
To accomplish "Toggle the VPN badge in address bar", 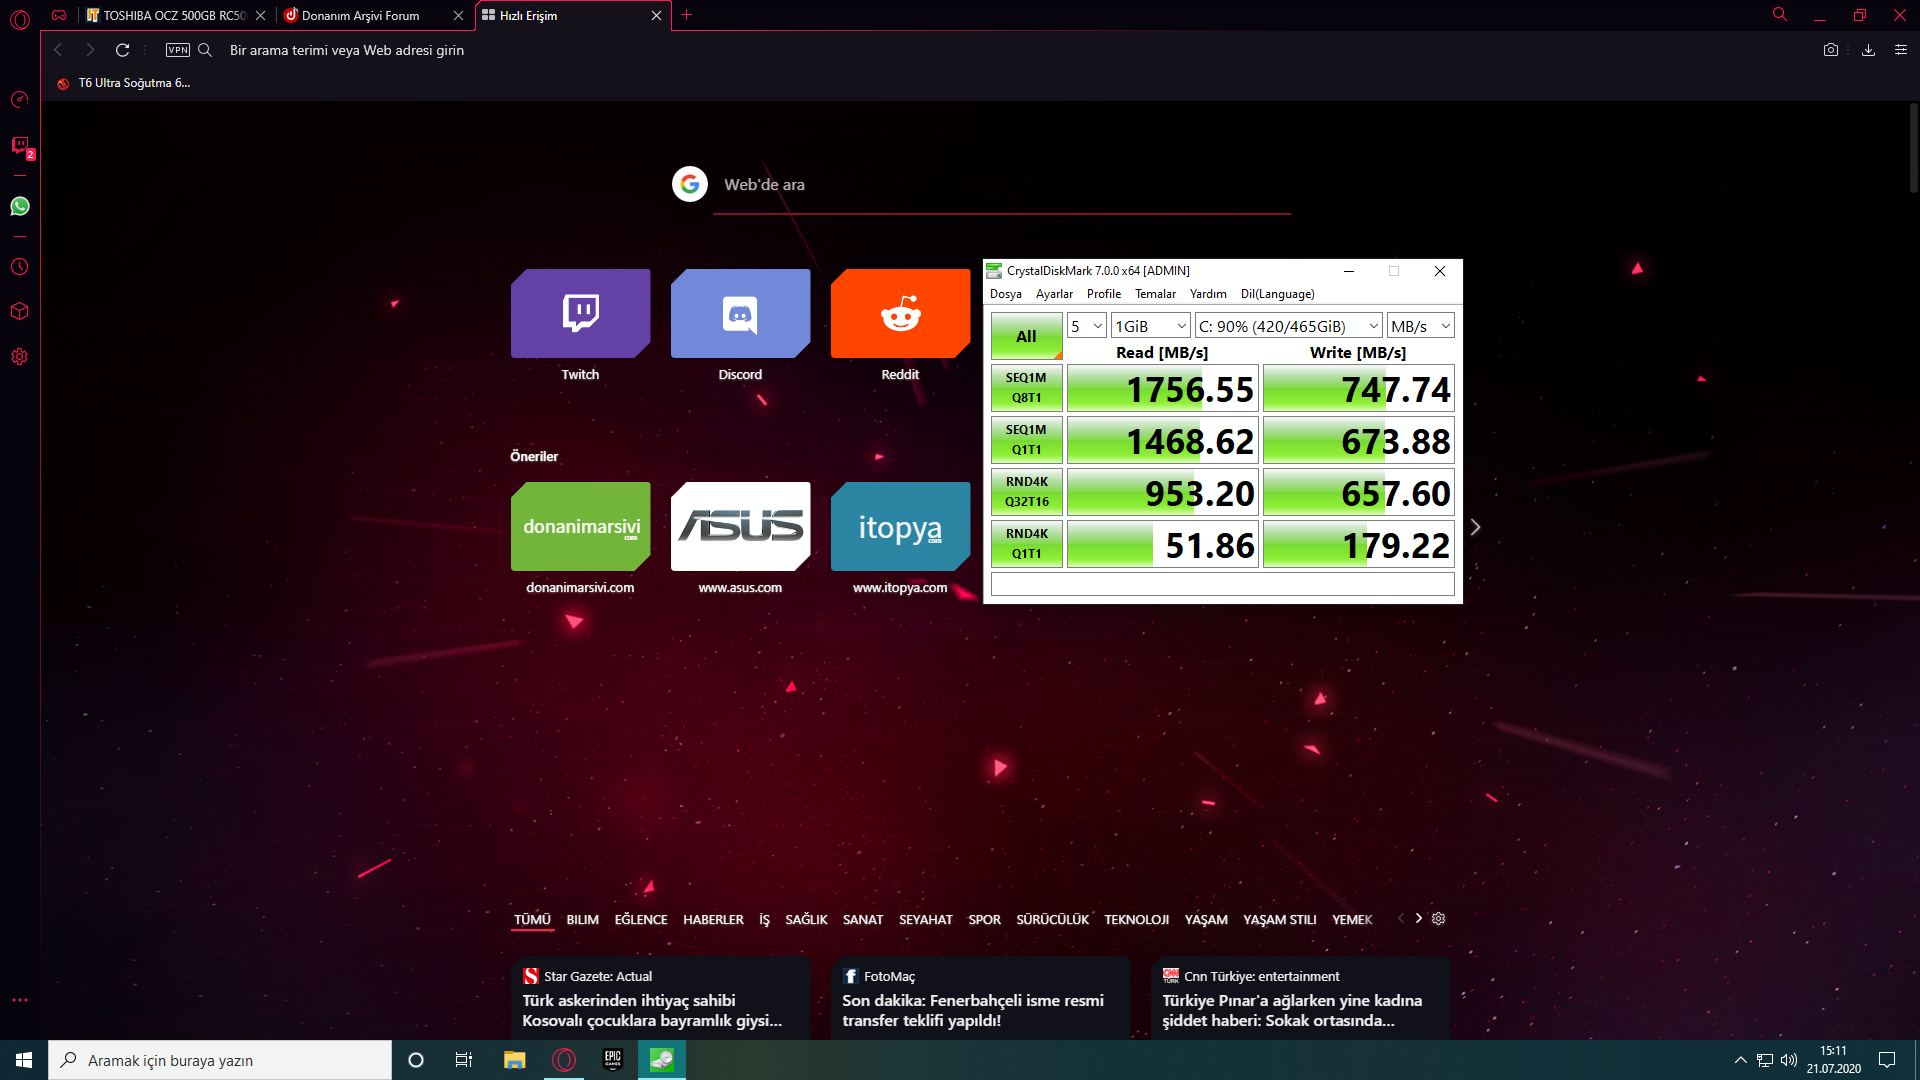I will click(178, 50).
